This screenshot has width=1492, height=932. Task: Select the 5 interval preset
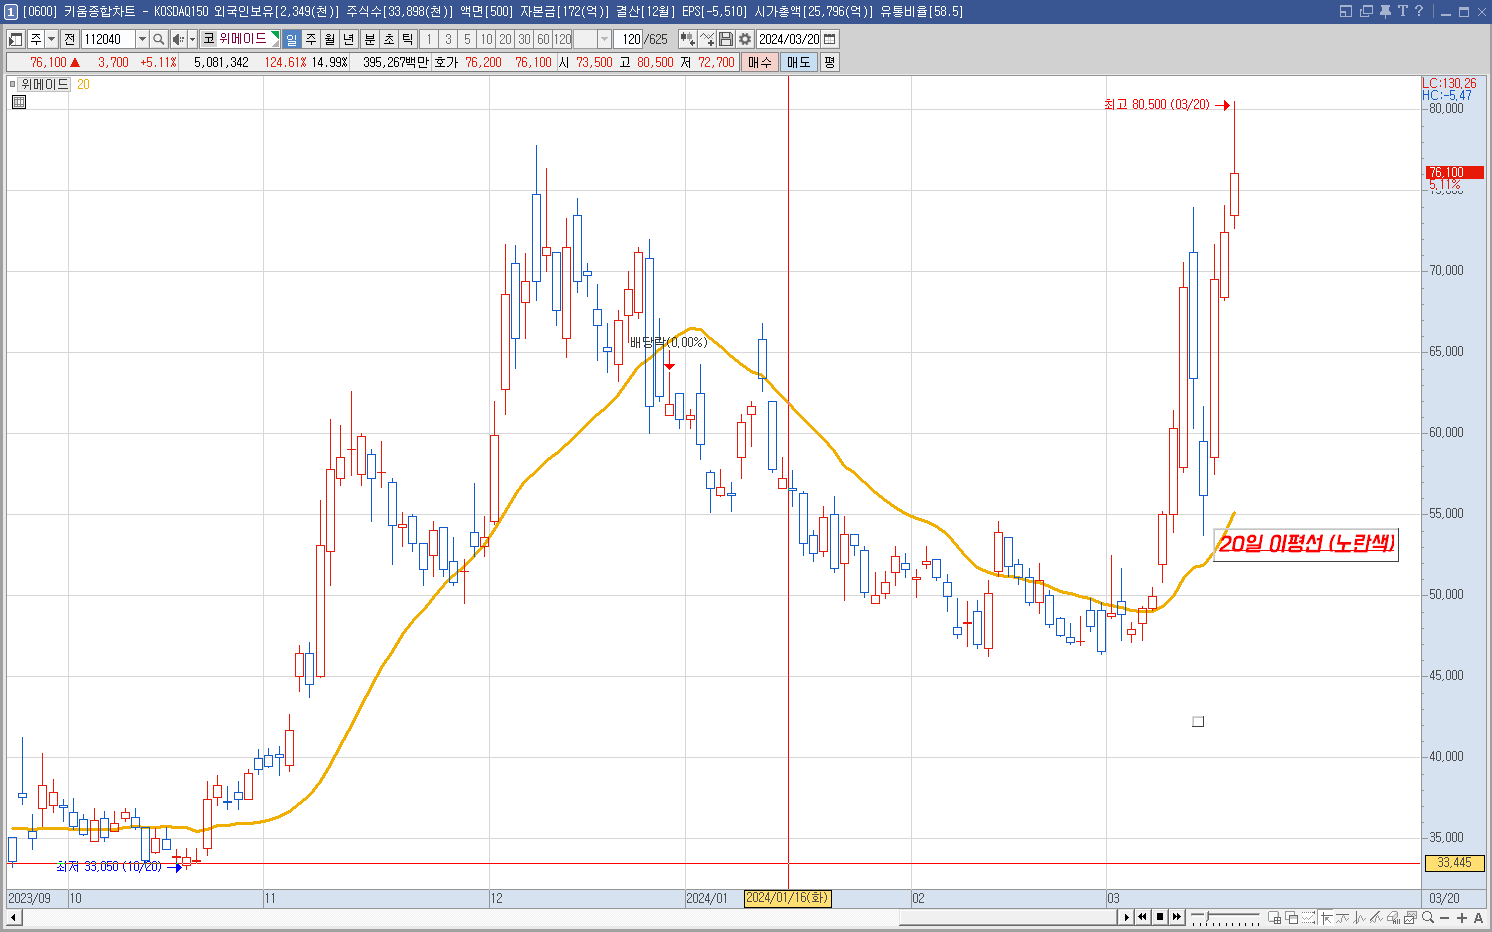pyautogui.click(x=467, y=39)
